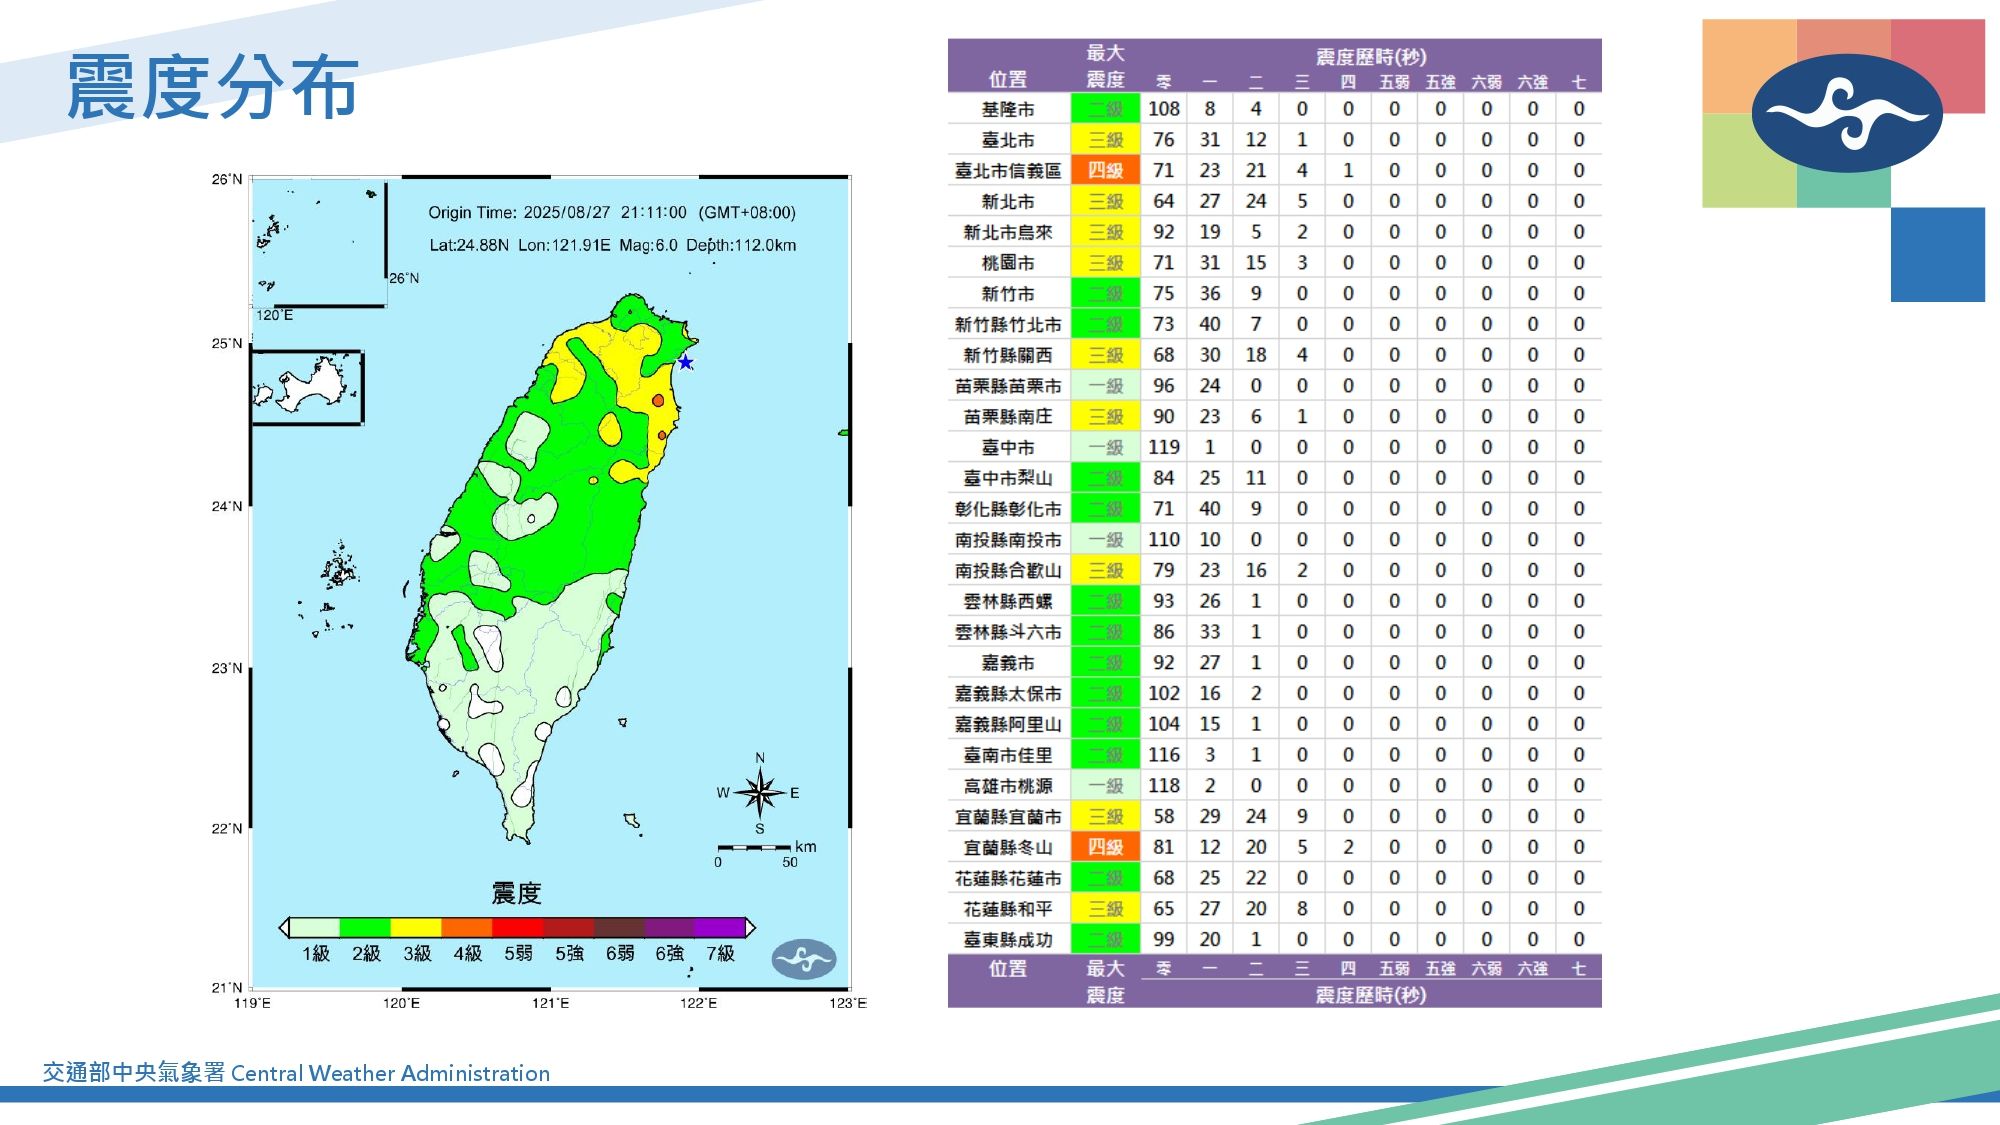
Task: Click the 震度歷時(秒) header at the table top
Action: [x=1371, y=56]
